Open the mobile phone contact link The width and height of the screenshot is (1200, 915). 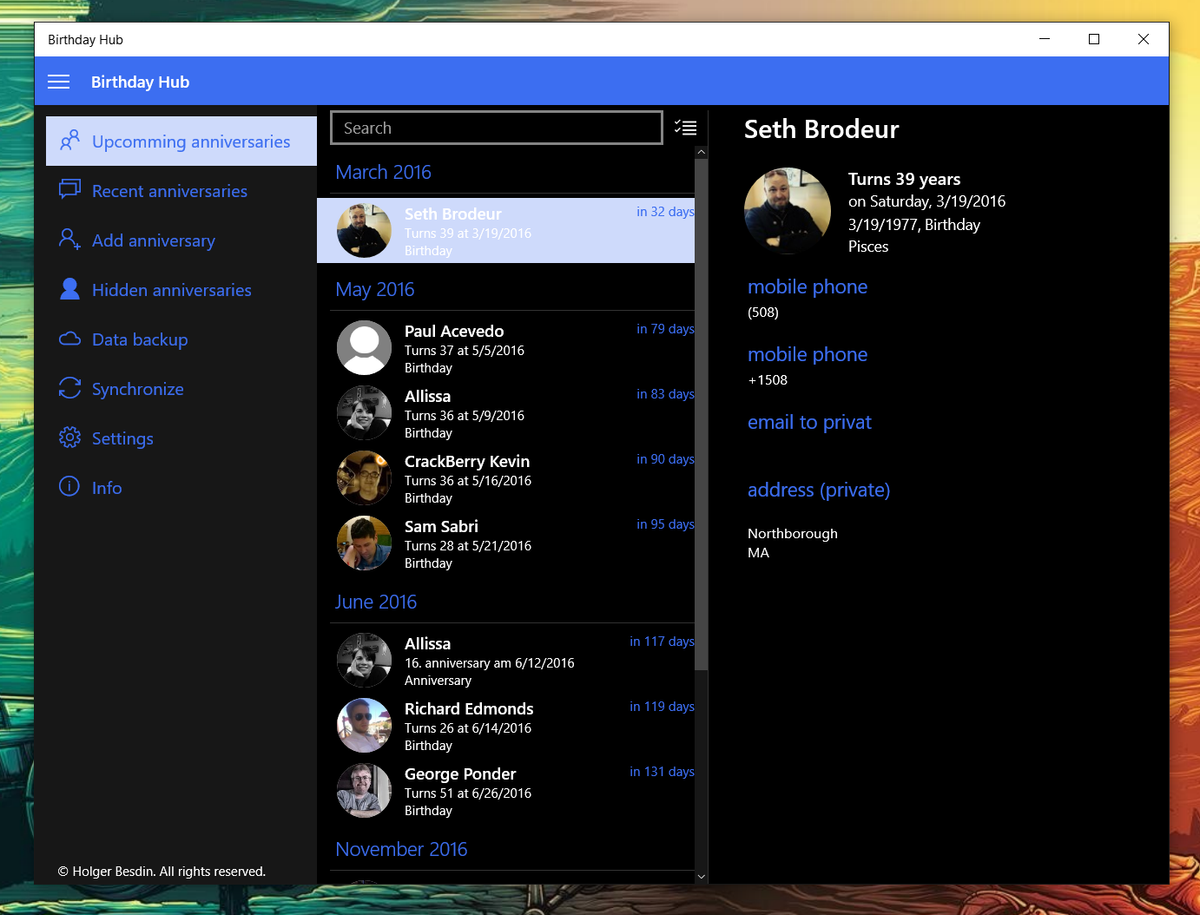pyautogui.click(x=807, y=287)
